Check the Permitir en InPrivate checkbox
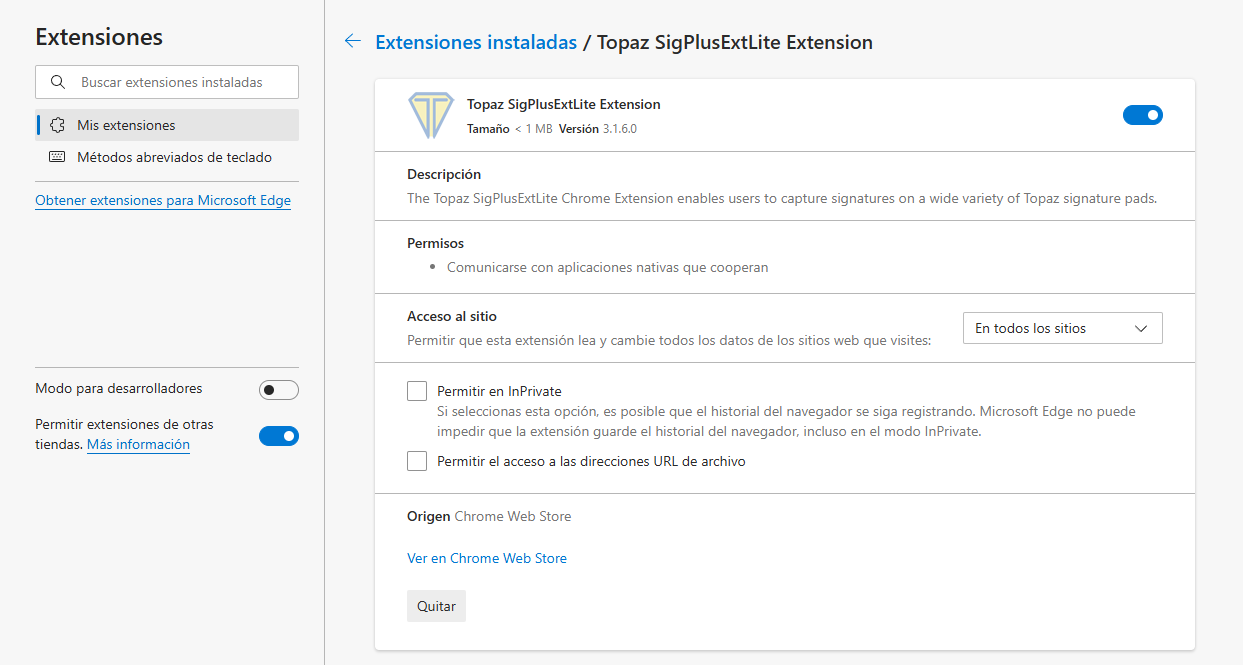The width and height of the screenshot is (1243, 665). point(417,391)
